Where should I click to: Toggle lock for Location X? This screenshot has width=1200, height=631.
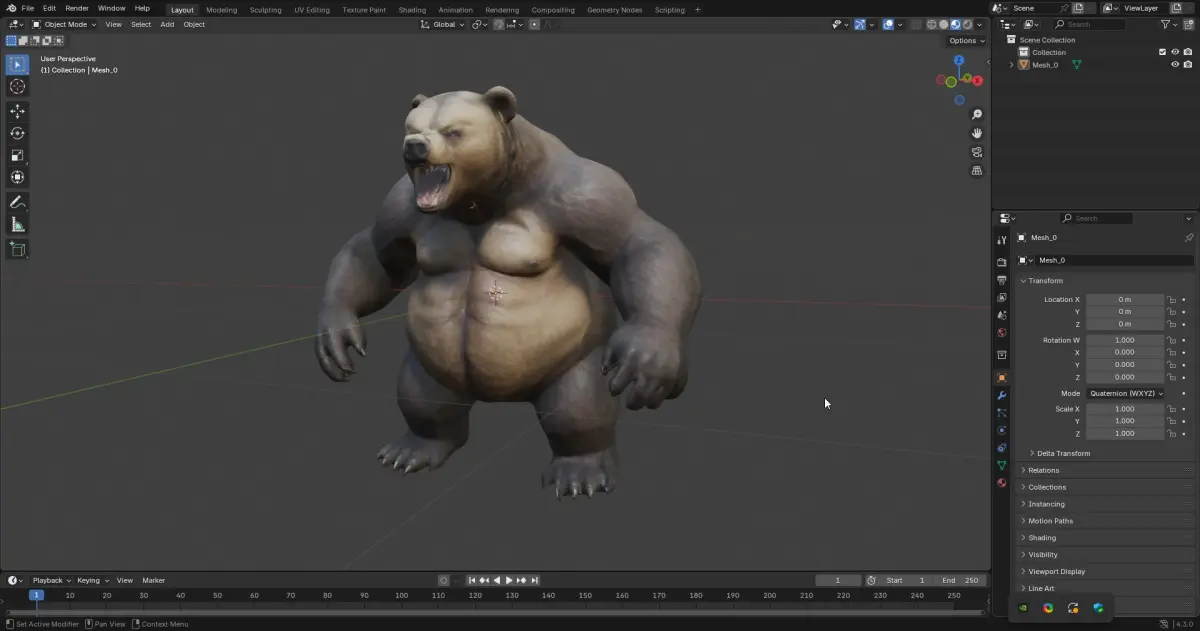1171,300
